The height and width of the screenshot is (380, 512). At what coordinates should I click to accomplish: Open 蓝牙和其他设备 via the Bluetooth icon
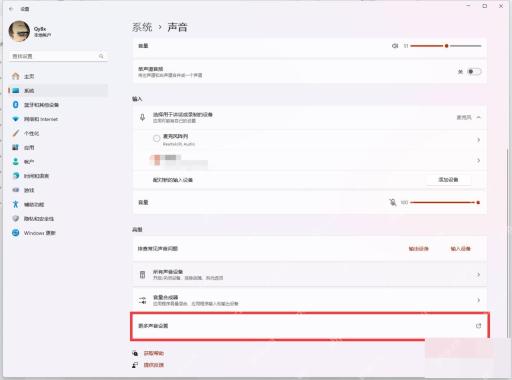click(x=15, y=105)
